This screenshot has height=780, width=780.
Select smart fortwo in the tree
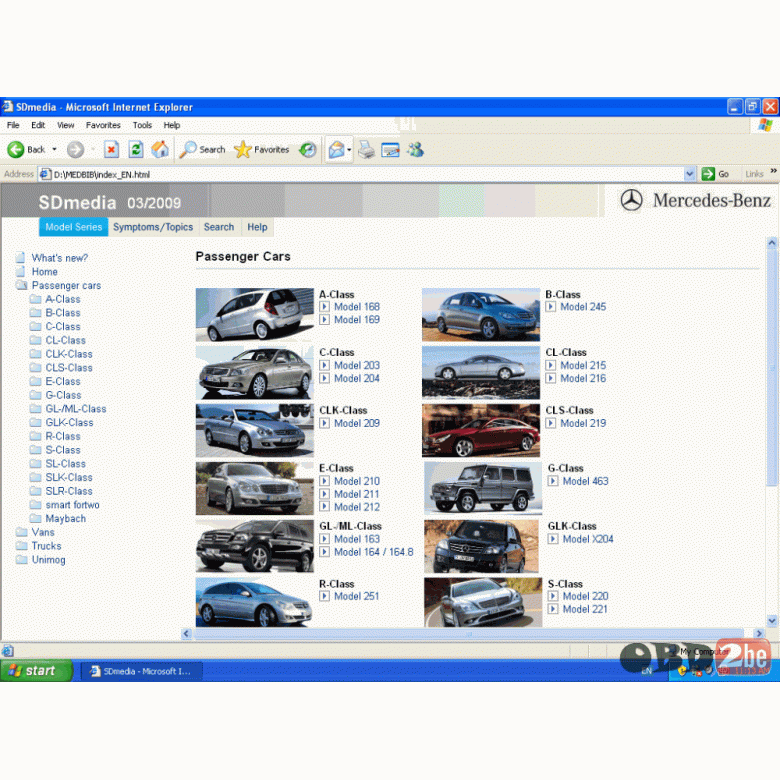coord(72,504)
